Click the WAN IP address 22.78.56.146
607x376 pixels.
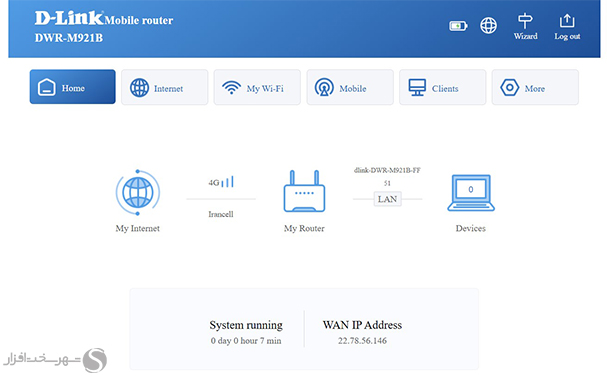[362, 341]
